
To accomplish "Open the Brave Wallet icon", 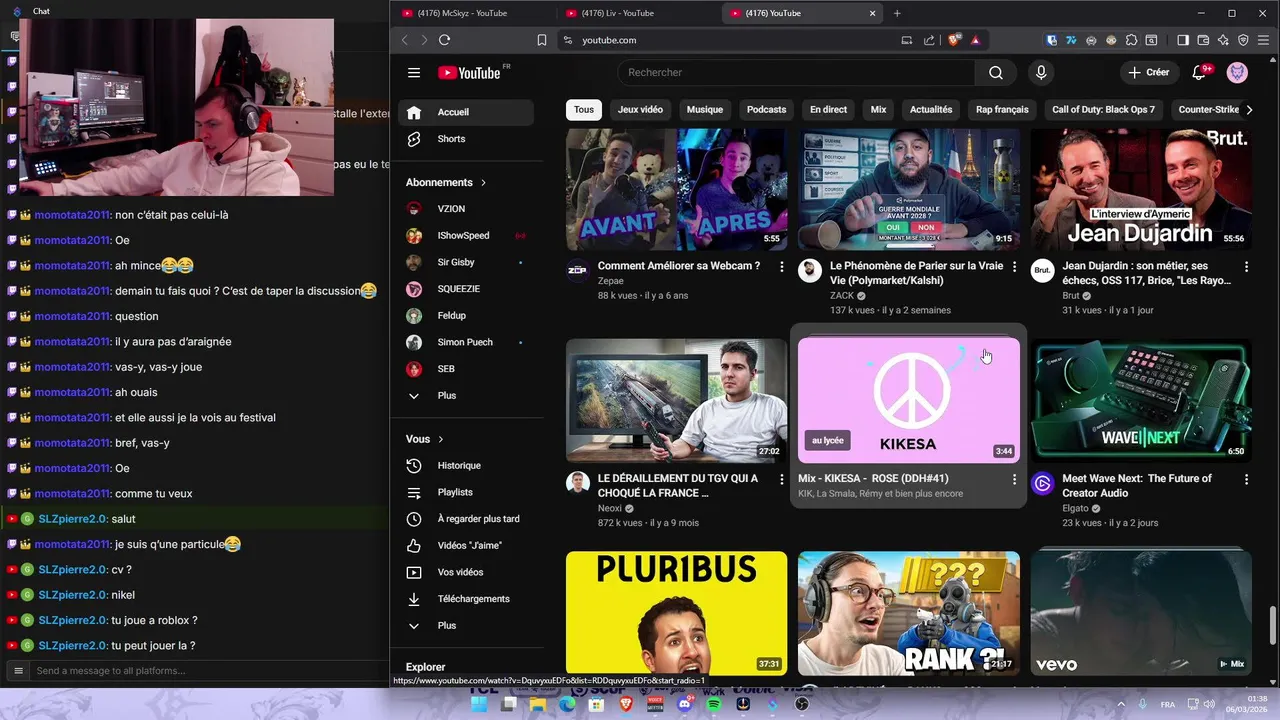I will pyautogui.click(x=1203, y=40).
